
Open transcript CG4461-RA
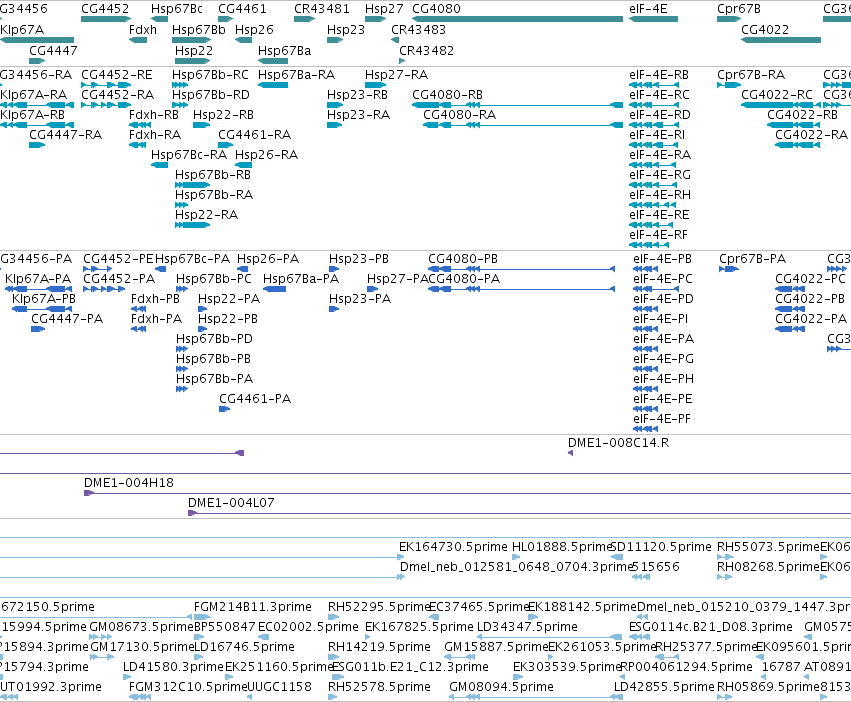(255, 135)
